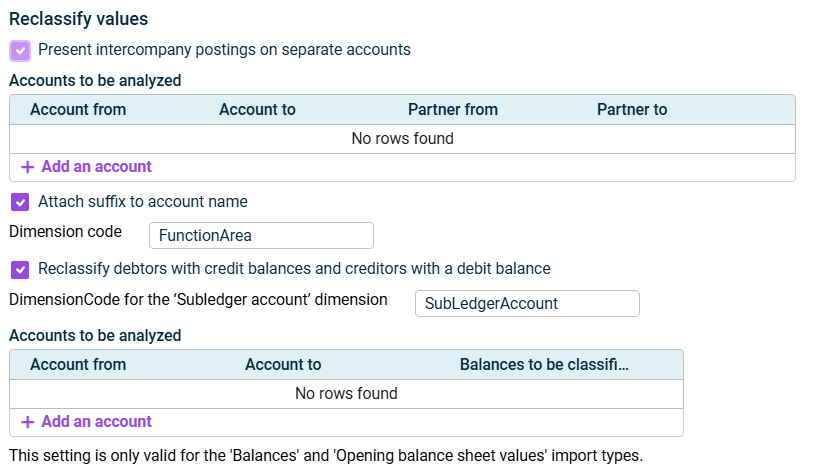Click the Balances to be classified column header
Screen dimensions: 818x469
(x=544, y=365)
